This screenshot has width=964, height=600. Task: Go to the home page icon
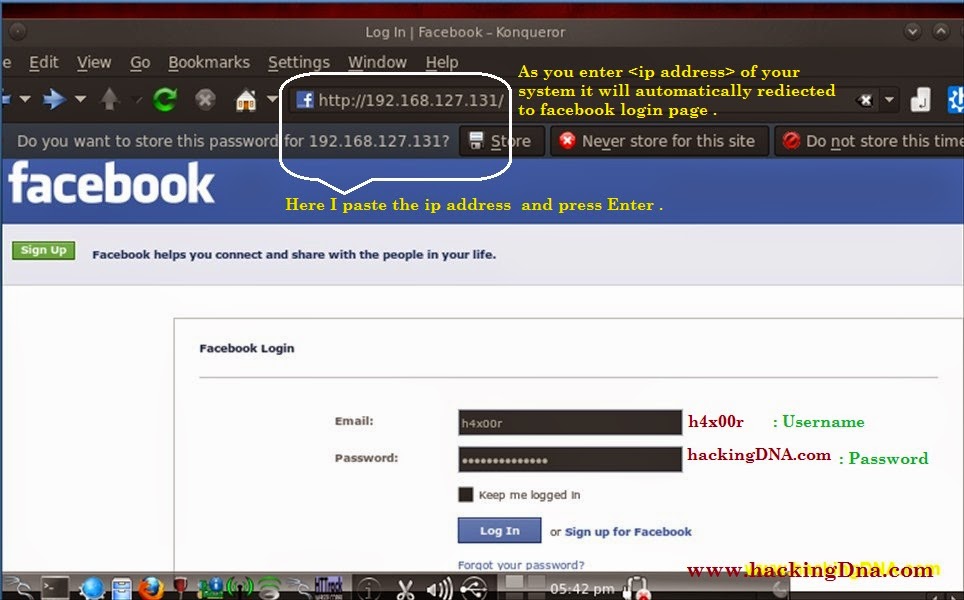[x=246, y=100]
